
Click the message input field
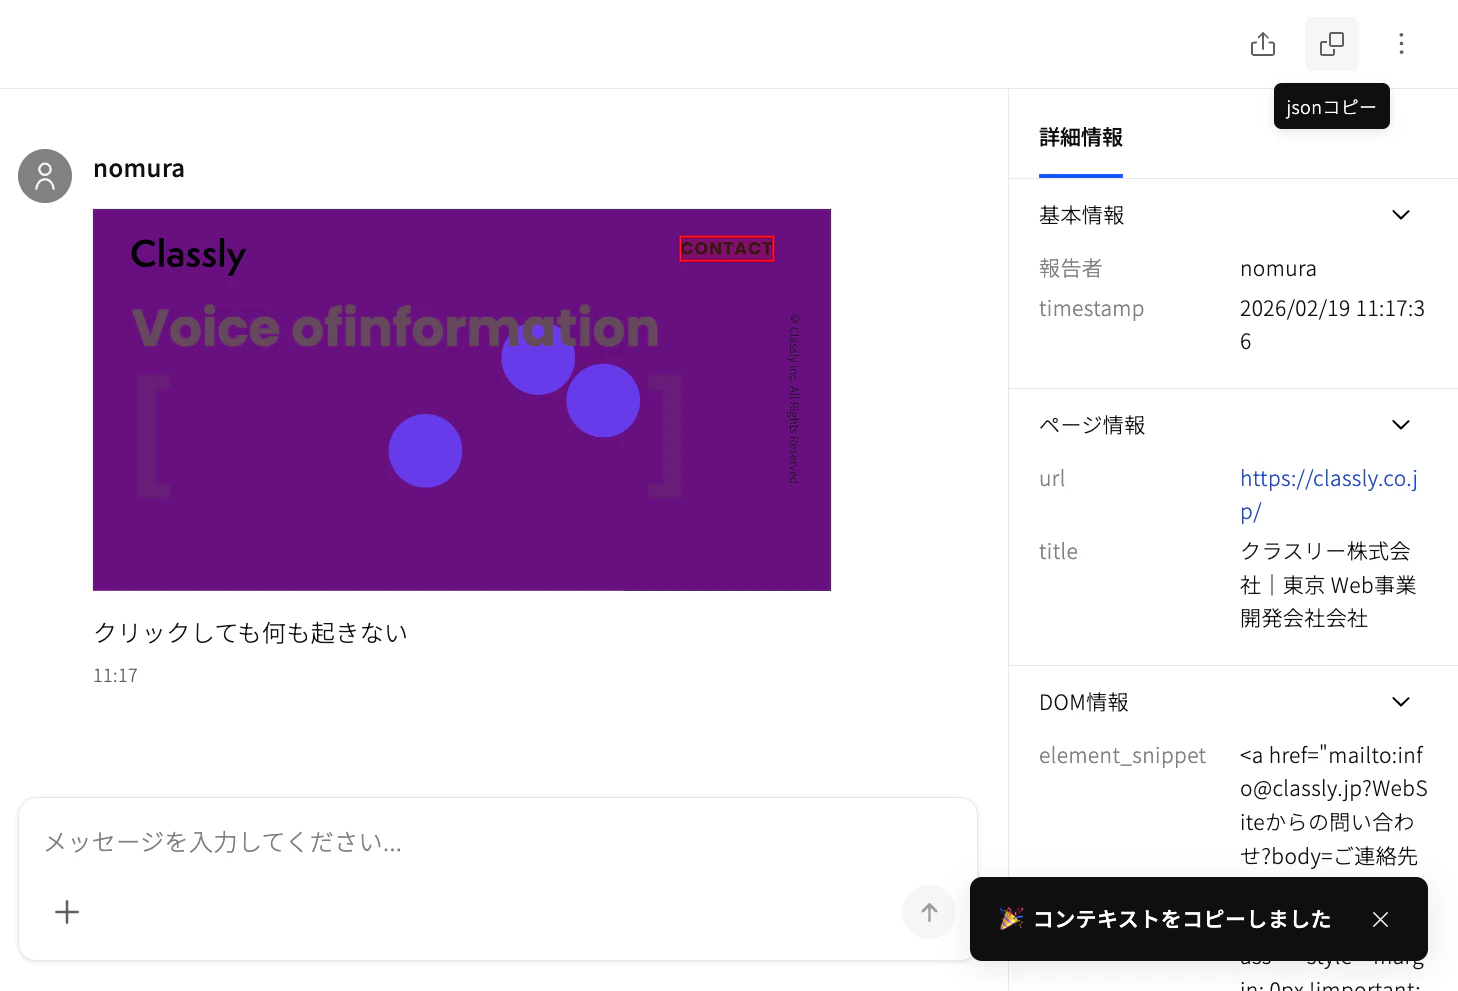497,842
